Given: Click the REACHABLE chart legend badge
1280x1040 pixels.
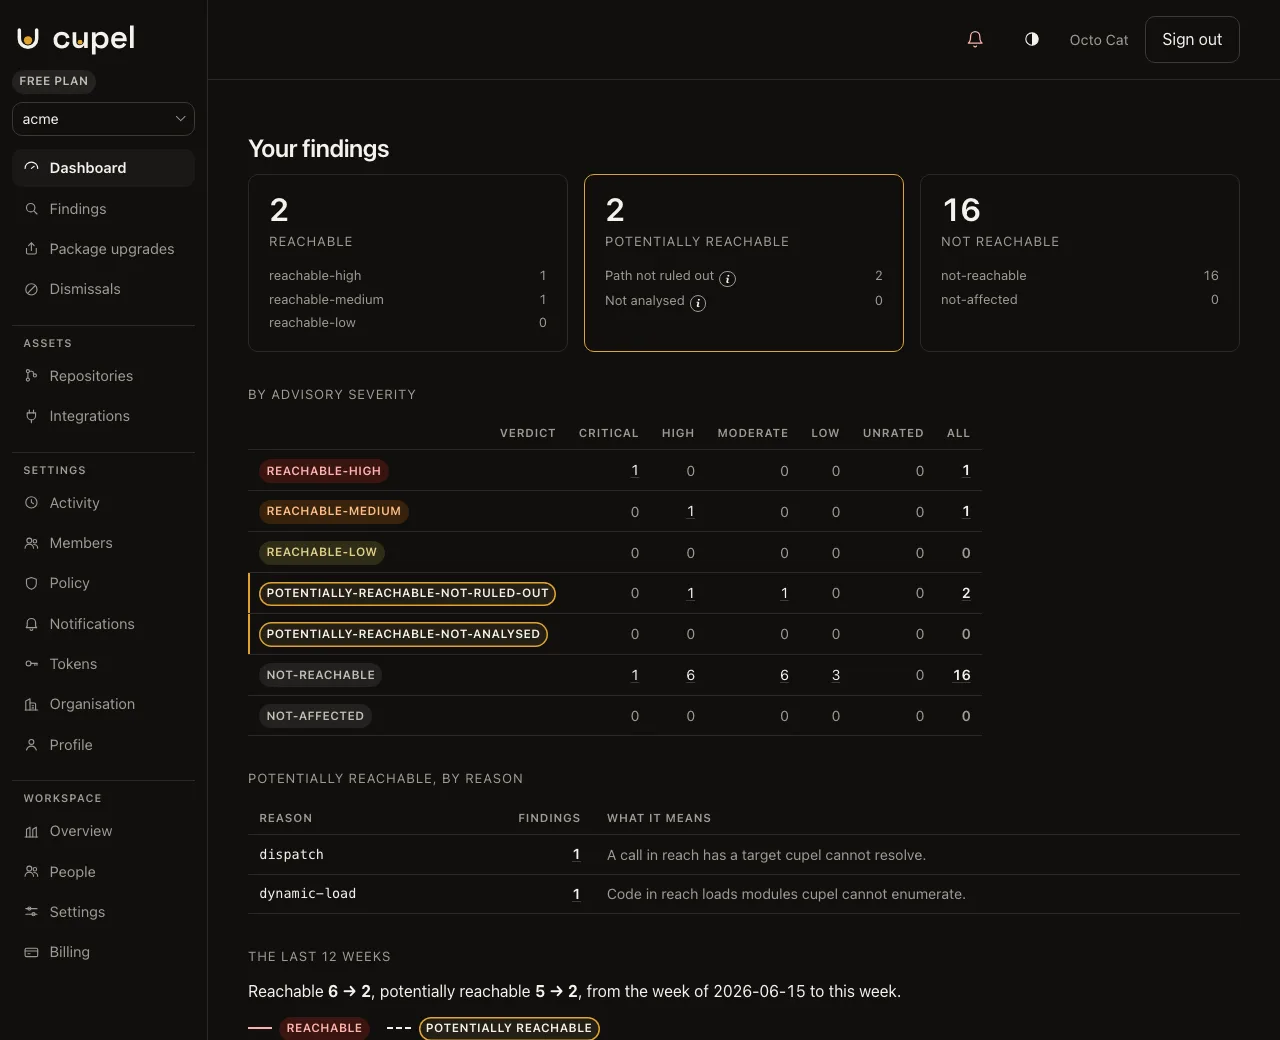Looking at the screenshot, I should click(x=324, y=1028).
